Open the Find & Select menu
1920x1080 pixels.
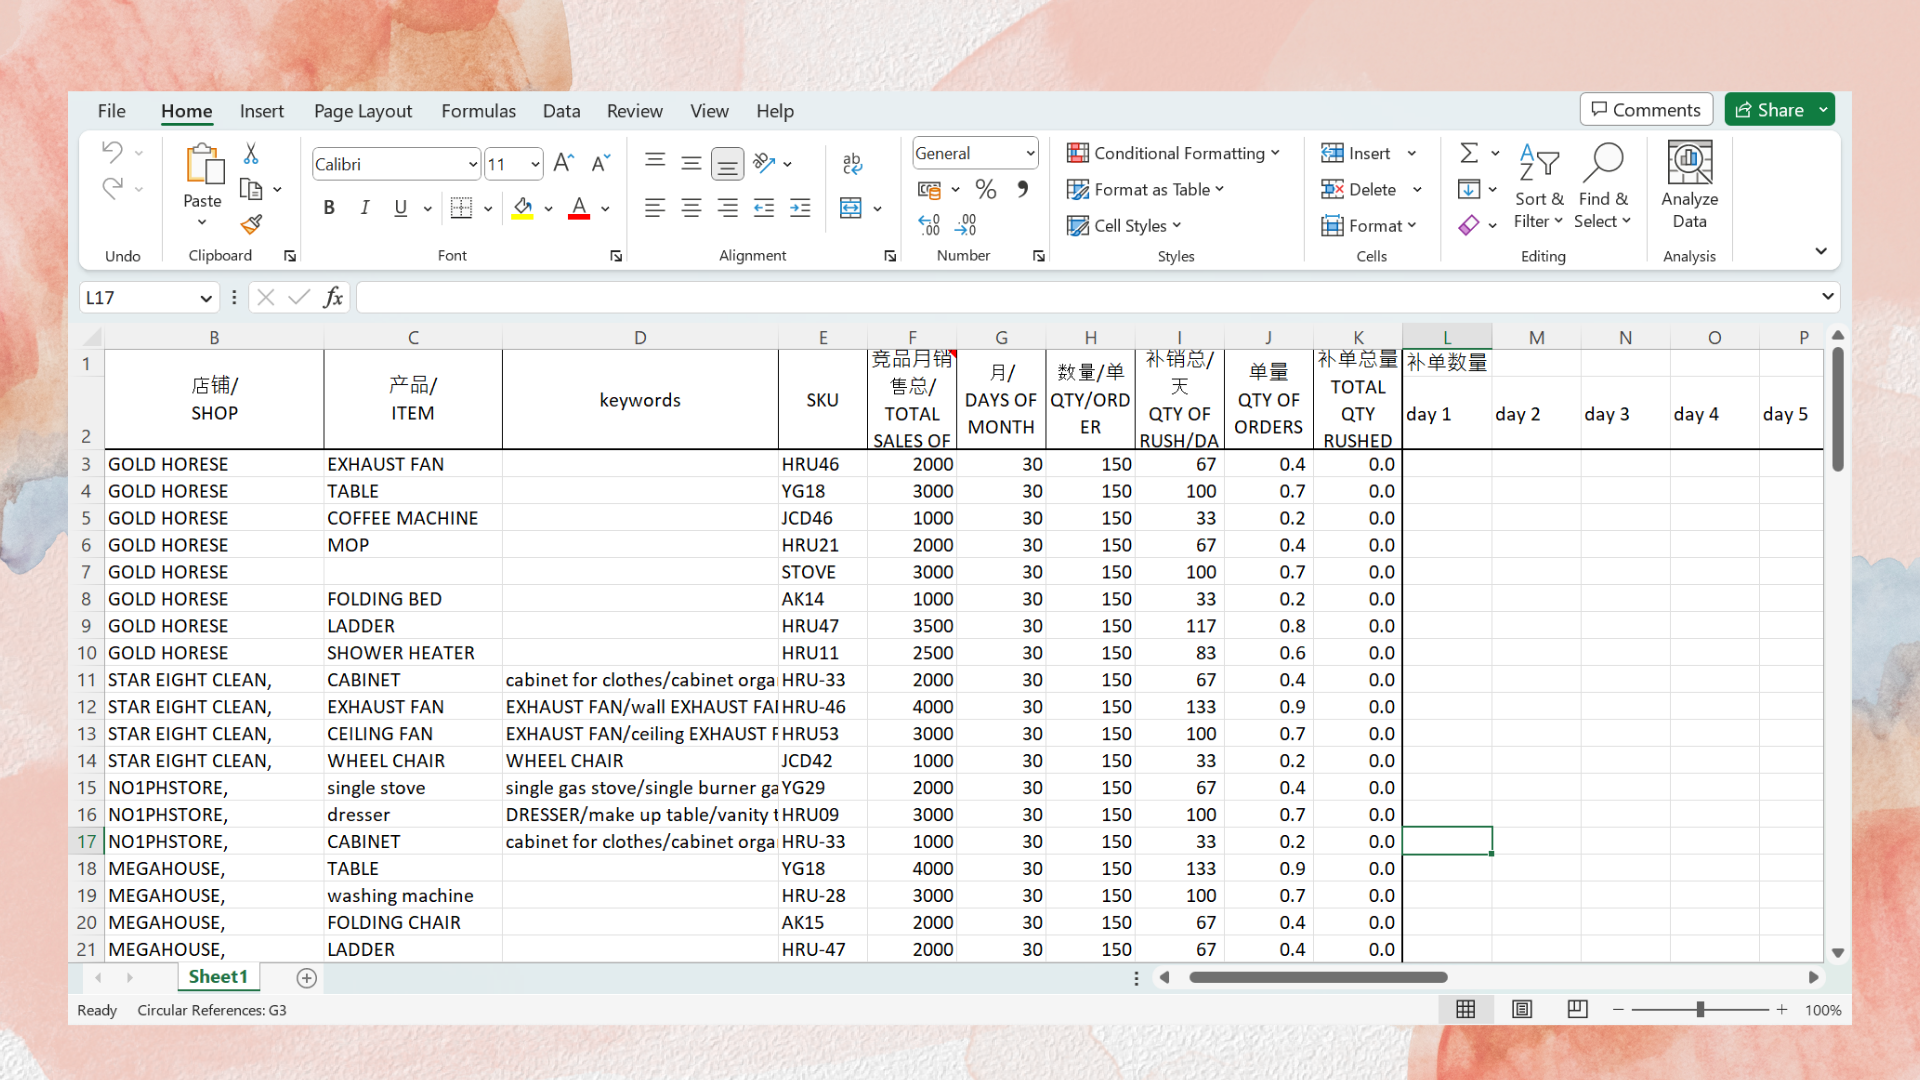[1603, 186]
